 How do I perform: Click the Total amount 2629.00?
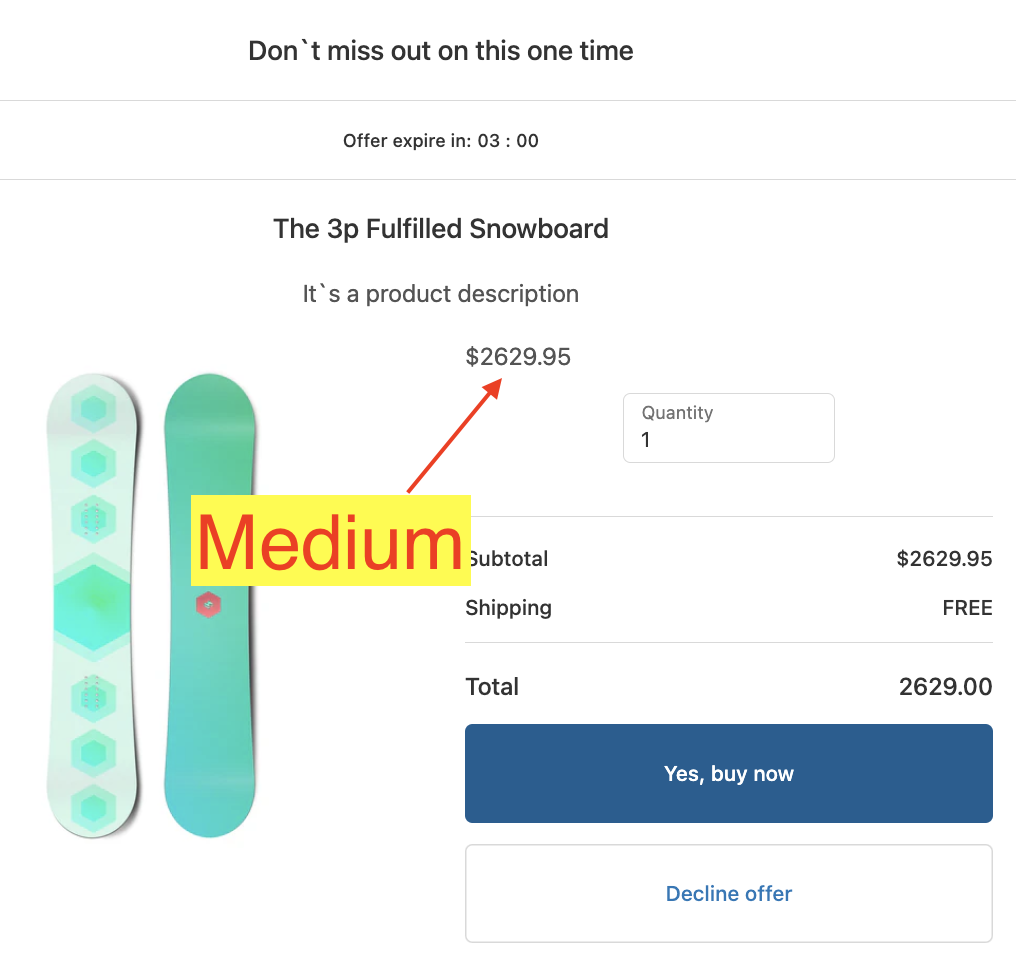pyautogui.click(x=945, y=687)
